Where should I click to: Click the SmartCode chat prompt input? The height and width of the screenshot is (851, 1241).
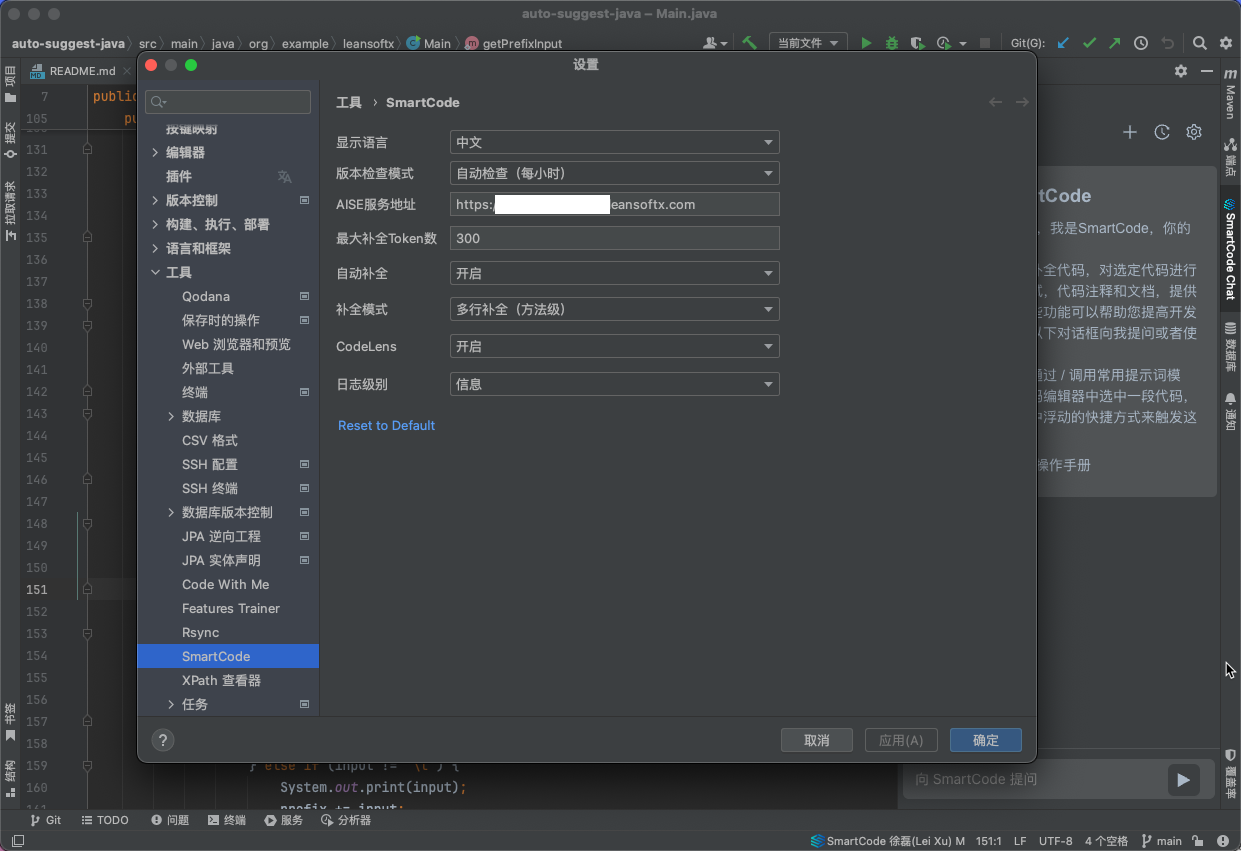pyautogui.click(x=1034, y=780)
